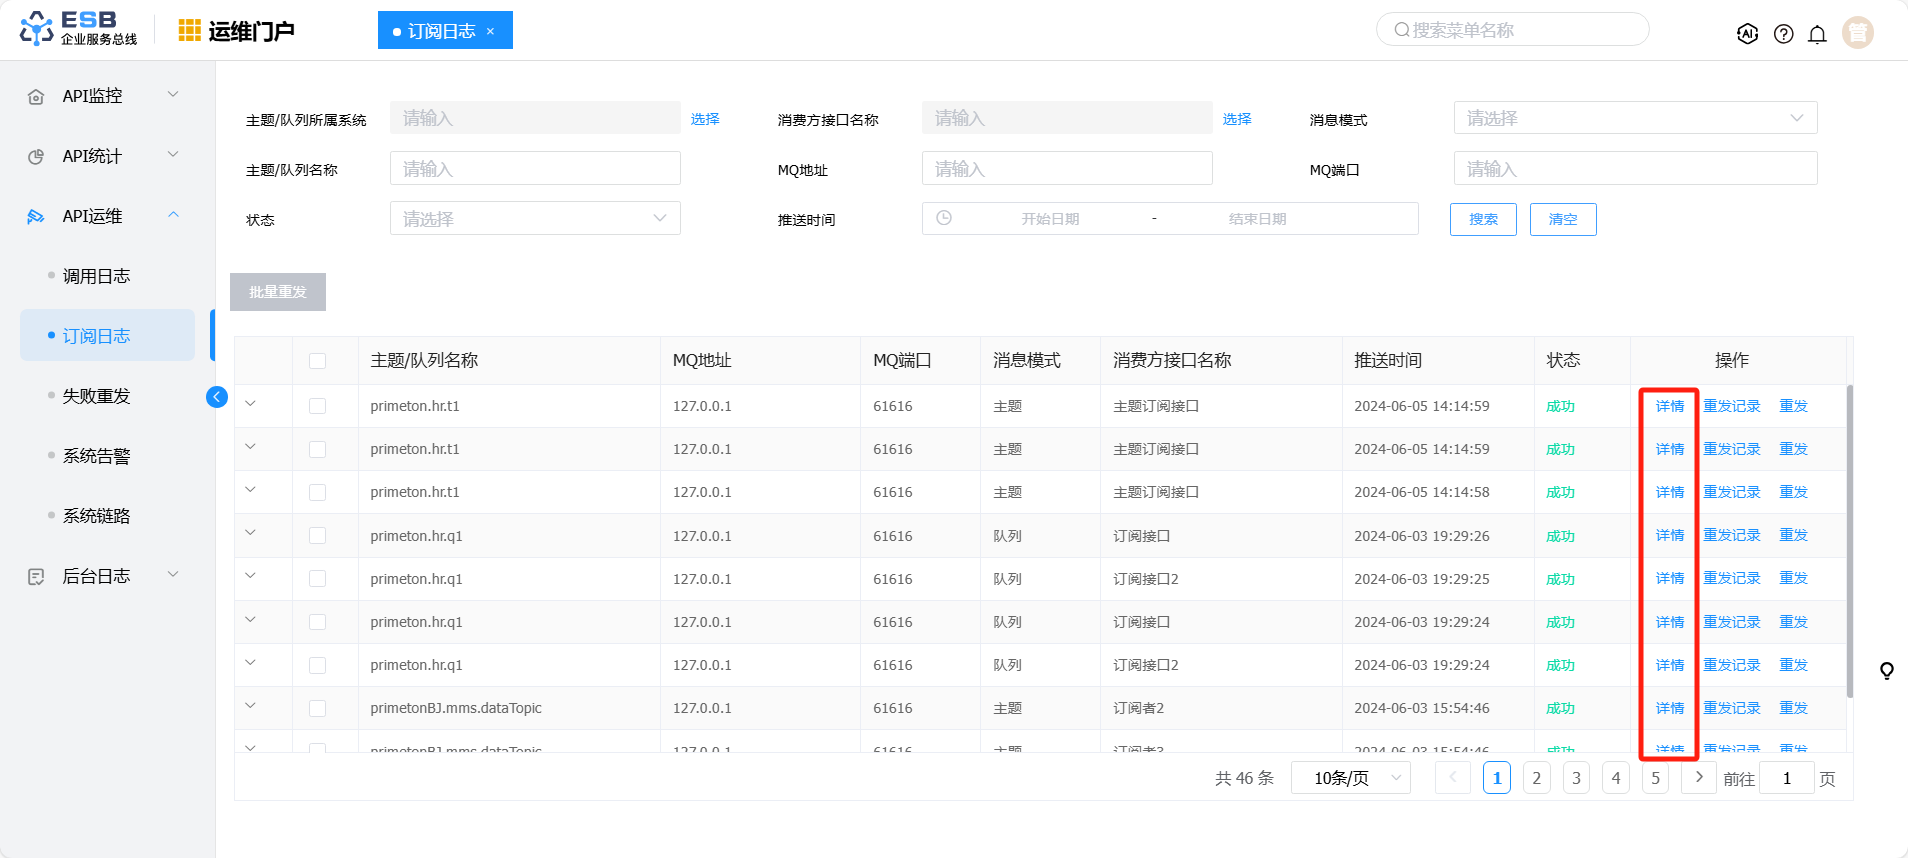Click the MQ地址 input field

[1066, 169]
